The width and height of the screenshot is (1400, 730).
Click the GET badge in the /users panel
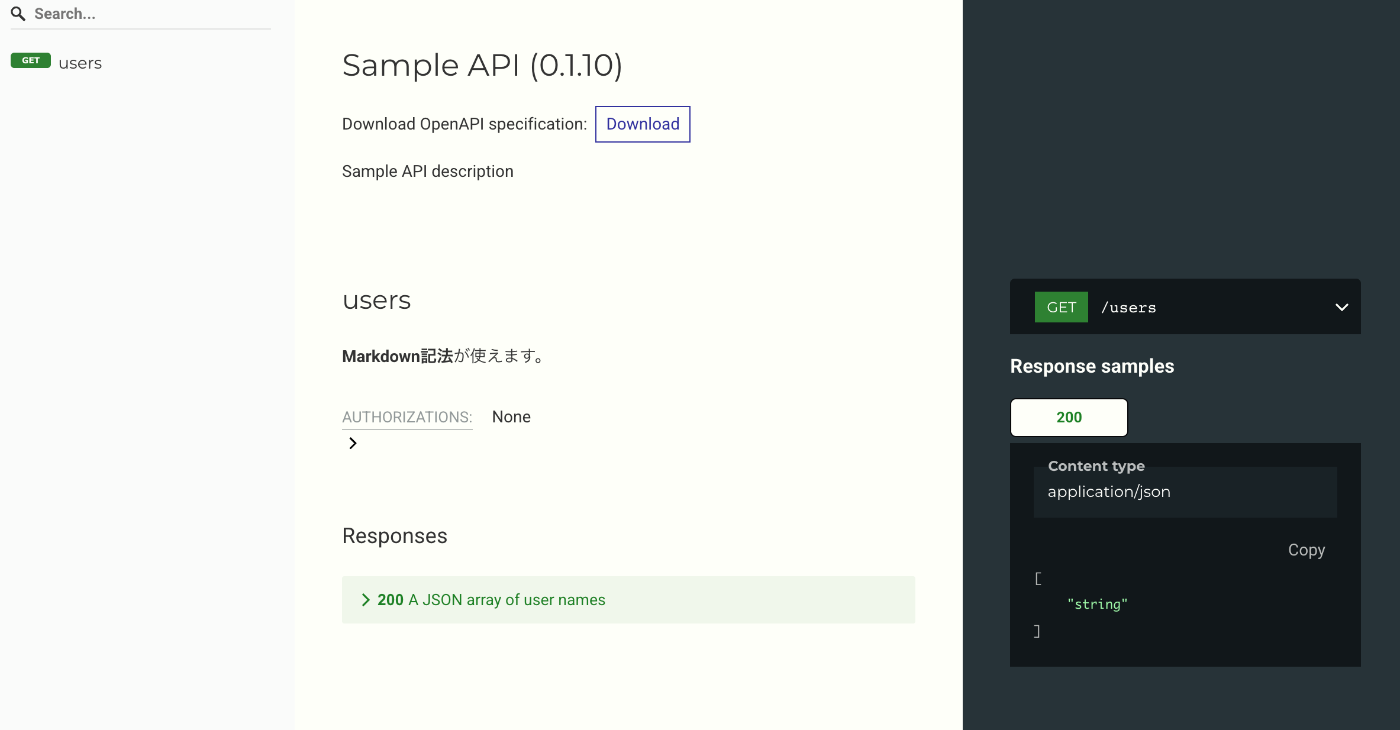click(1061, 307)
